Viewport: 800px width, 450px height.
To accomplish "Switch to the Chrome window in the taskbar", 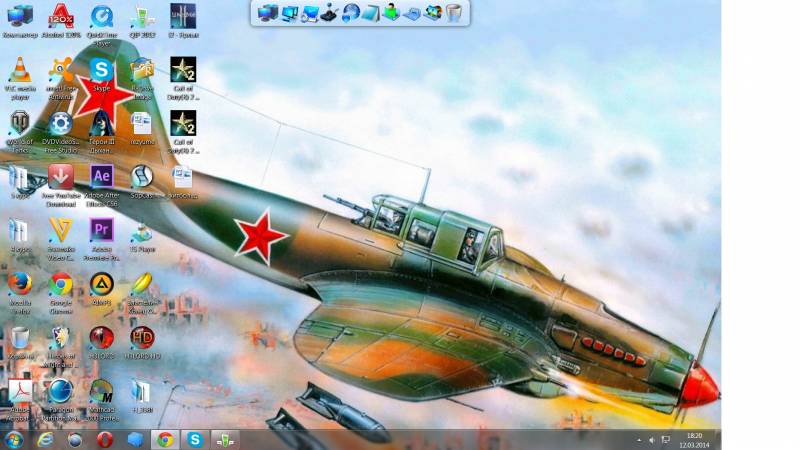I will click(165, 440).
